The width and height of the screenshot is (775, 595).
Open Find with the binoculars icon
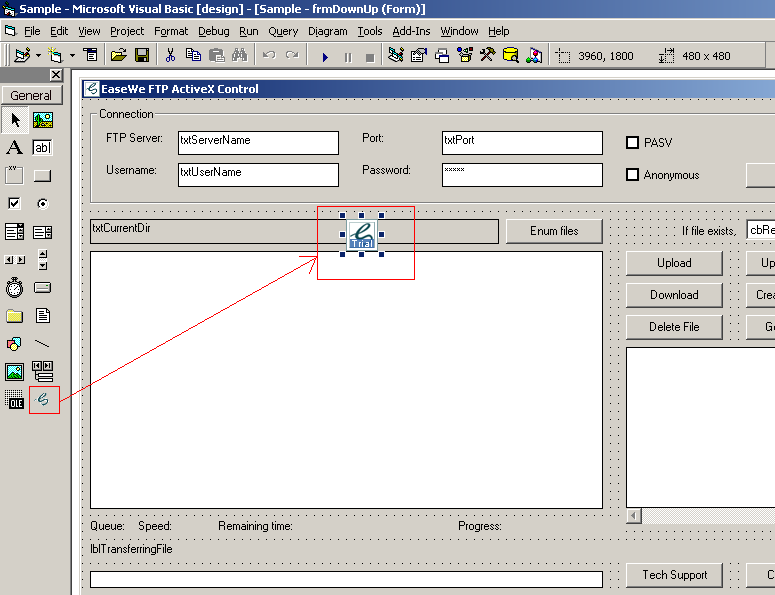click(240, 55)
